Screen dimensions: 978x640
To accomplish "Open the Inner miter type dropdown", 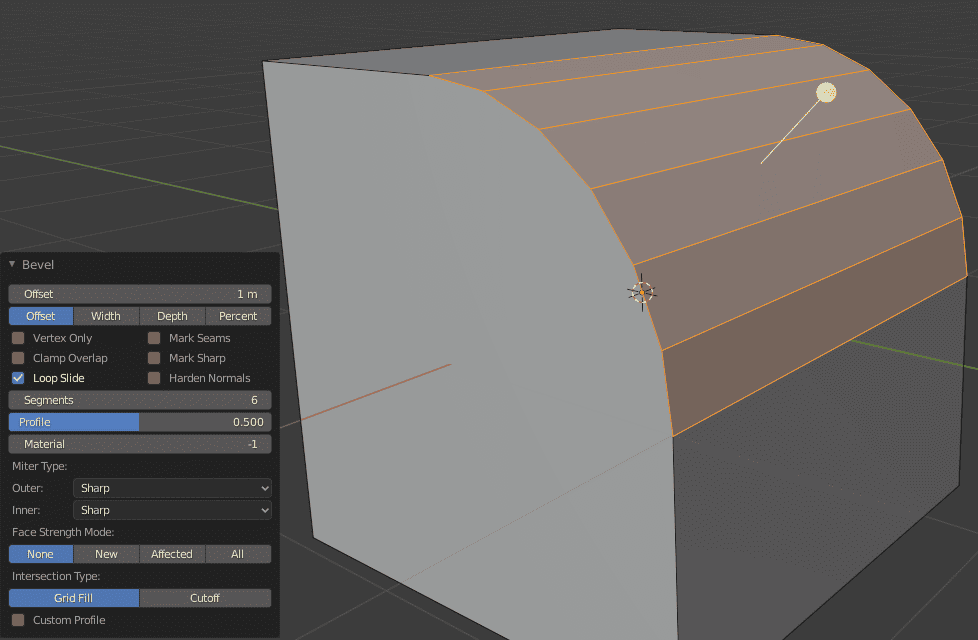I will (x=172, y=510).
